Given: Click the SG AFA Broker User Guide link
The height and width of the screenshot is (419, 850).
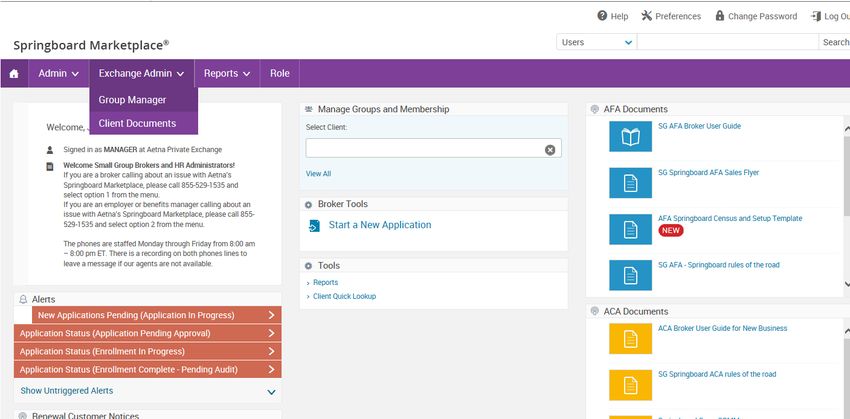Looking at the screenshot, I should (x=699, y=126).
